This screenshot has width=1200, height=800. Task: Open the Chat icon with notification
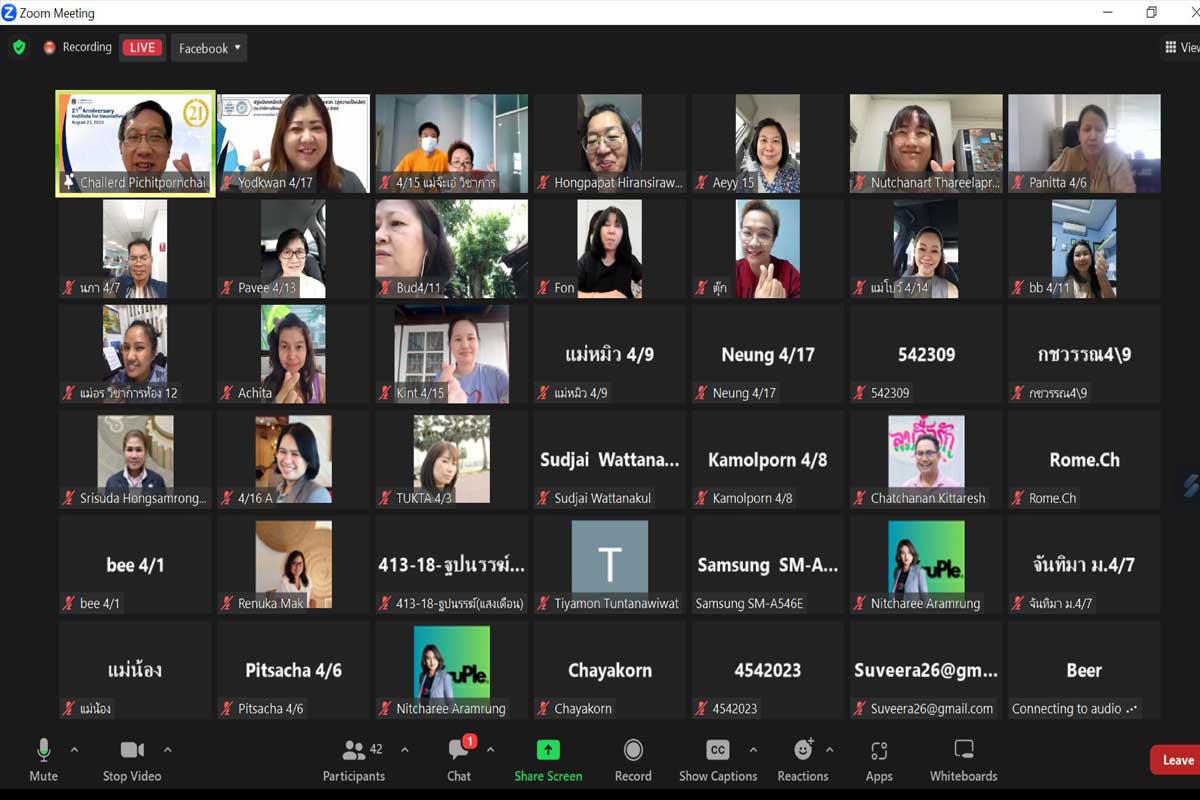tap(459, 750)
